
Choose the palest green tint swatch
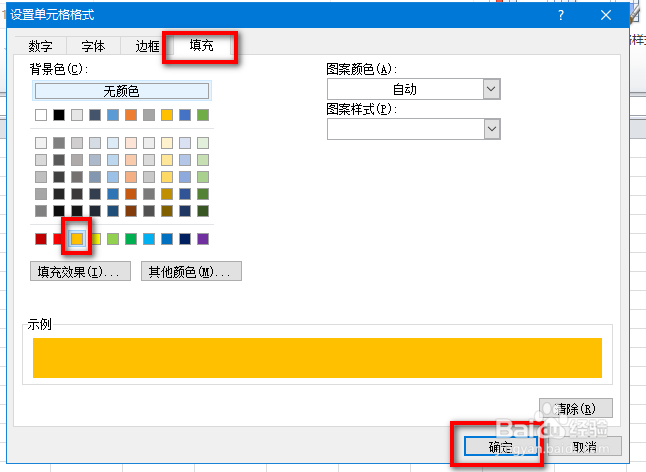click(203, 143)
